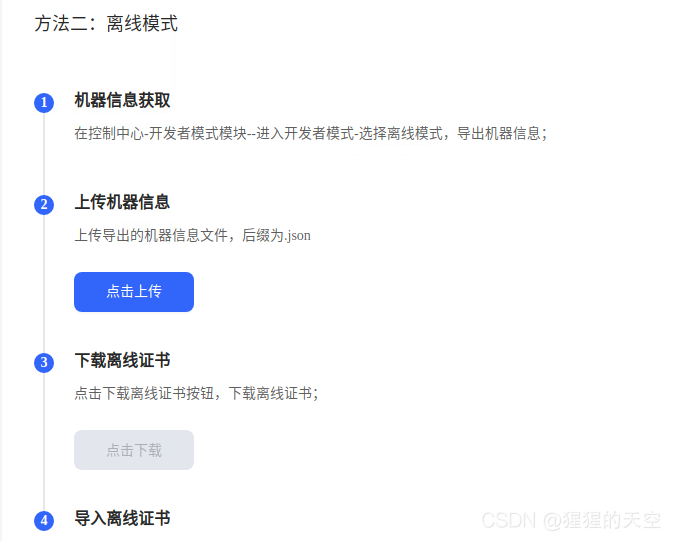
Task: Click the .json suffix upload description
Action: (x=192, y=235)
